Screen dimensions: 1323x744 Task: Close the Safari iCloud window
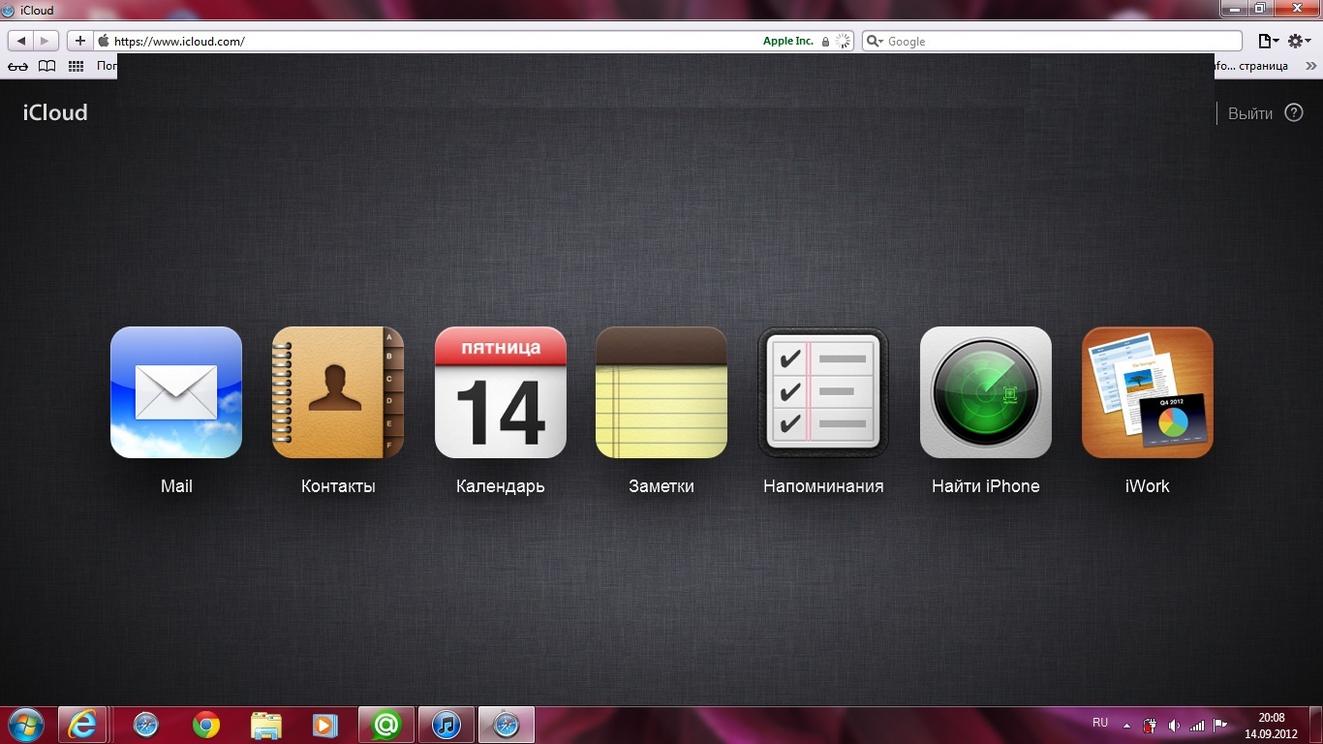1297,8
